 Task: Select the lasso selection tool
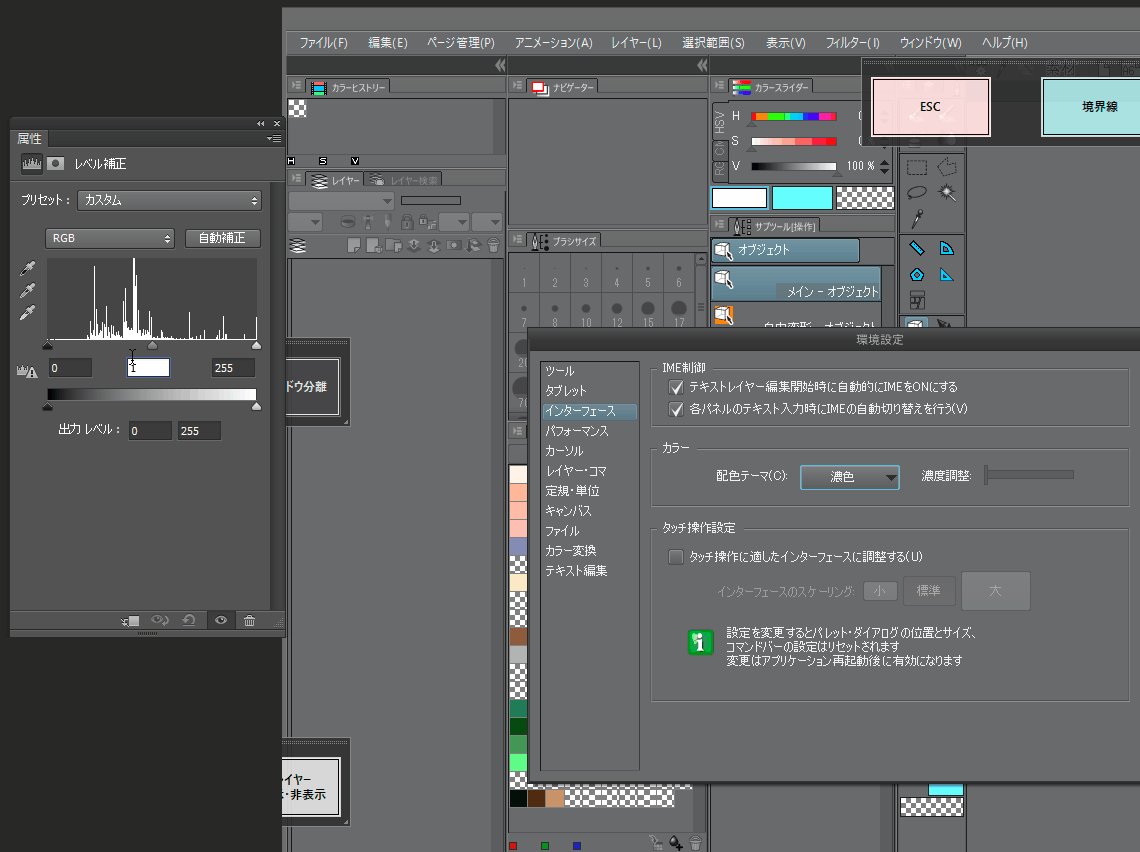tap(917, 193)
